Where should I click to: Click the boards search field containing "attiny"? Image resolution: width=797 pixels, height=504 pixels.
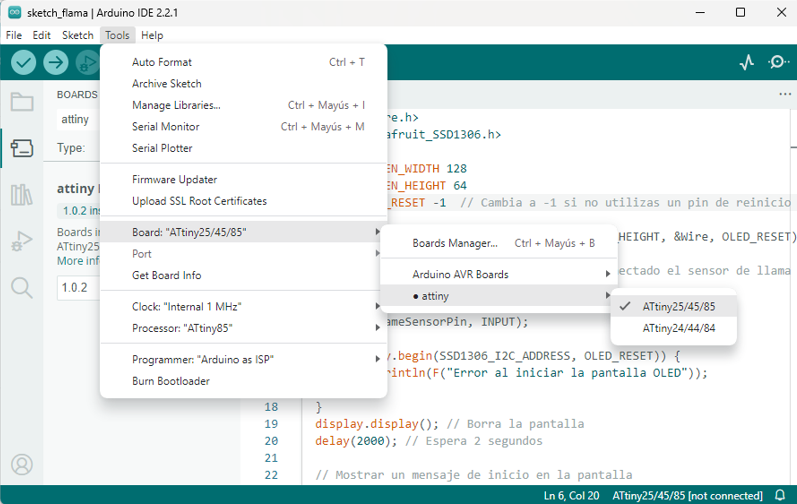pyautogui.click(x=76, y=119)
